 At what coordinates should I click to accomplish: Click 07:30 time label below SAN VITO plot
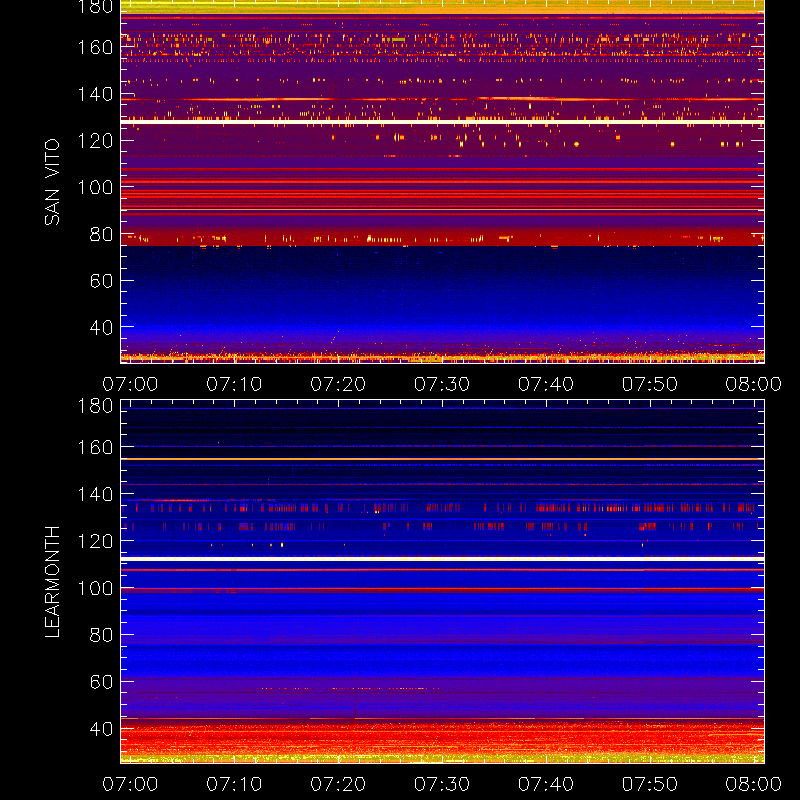[442, 384]
